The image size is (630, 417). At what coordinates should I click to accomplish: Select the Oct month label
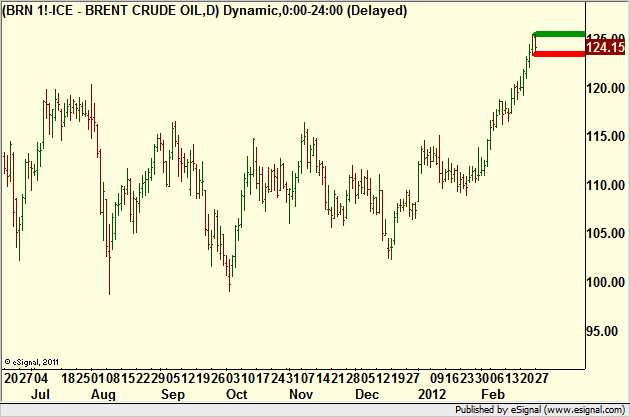click(237, 394)
